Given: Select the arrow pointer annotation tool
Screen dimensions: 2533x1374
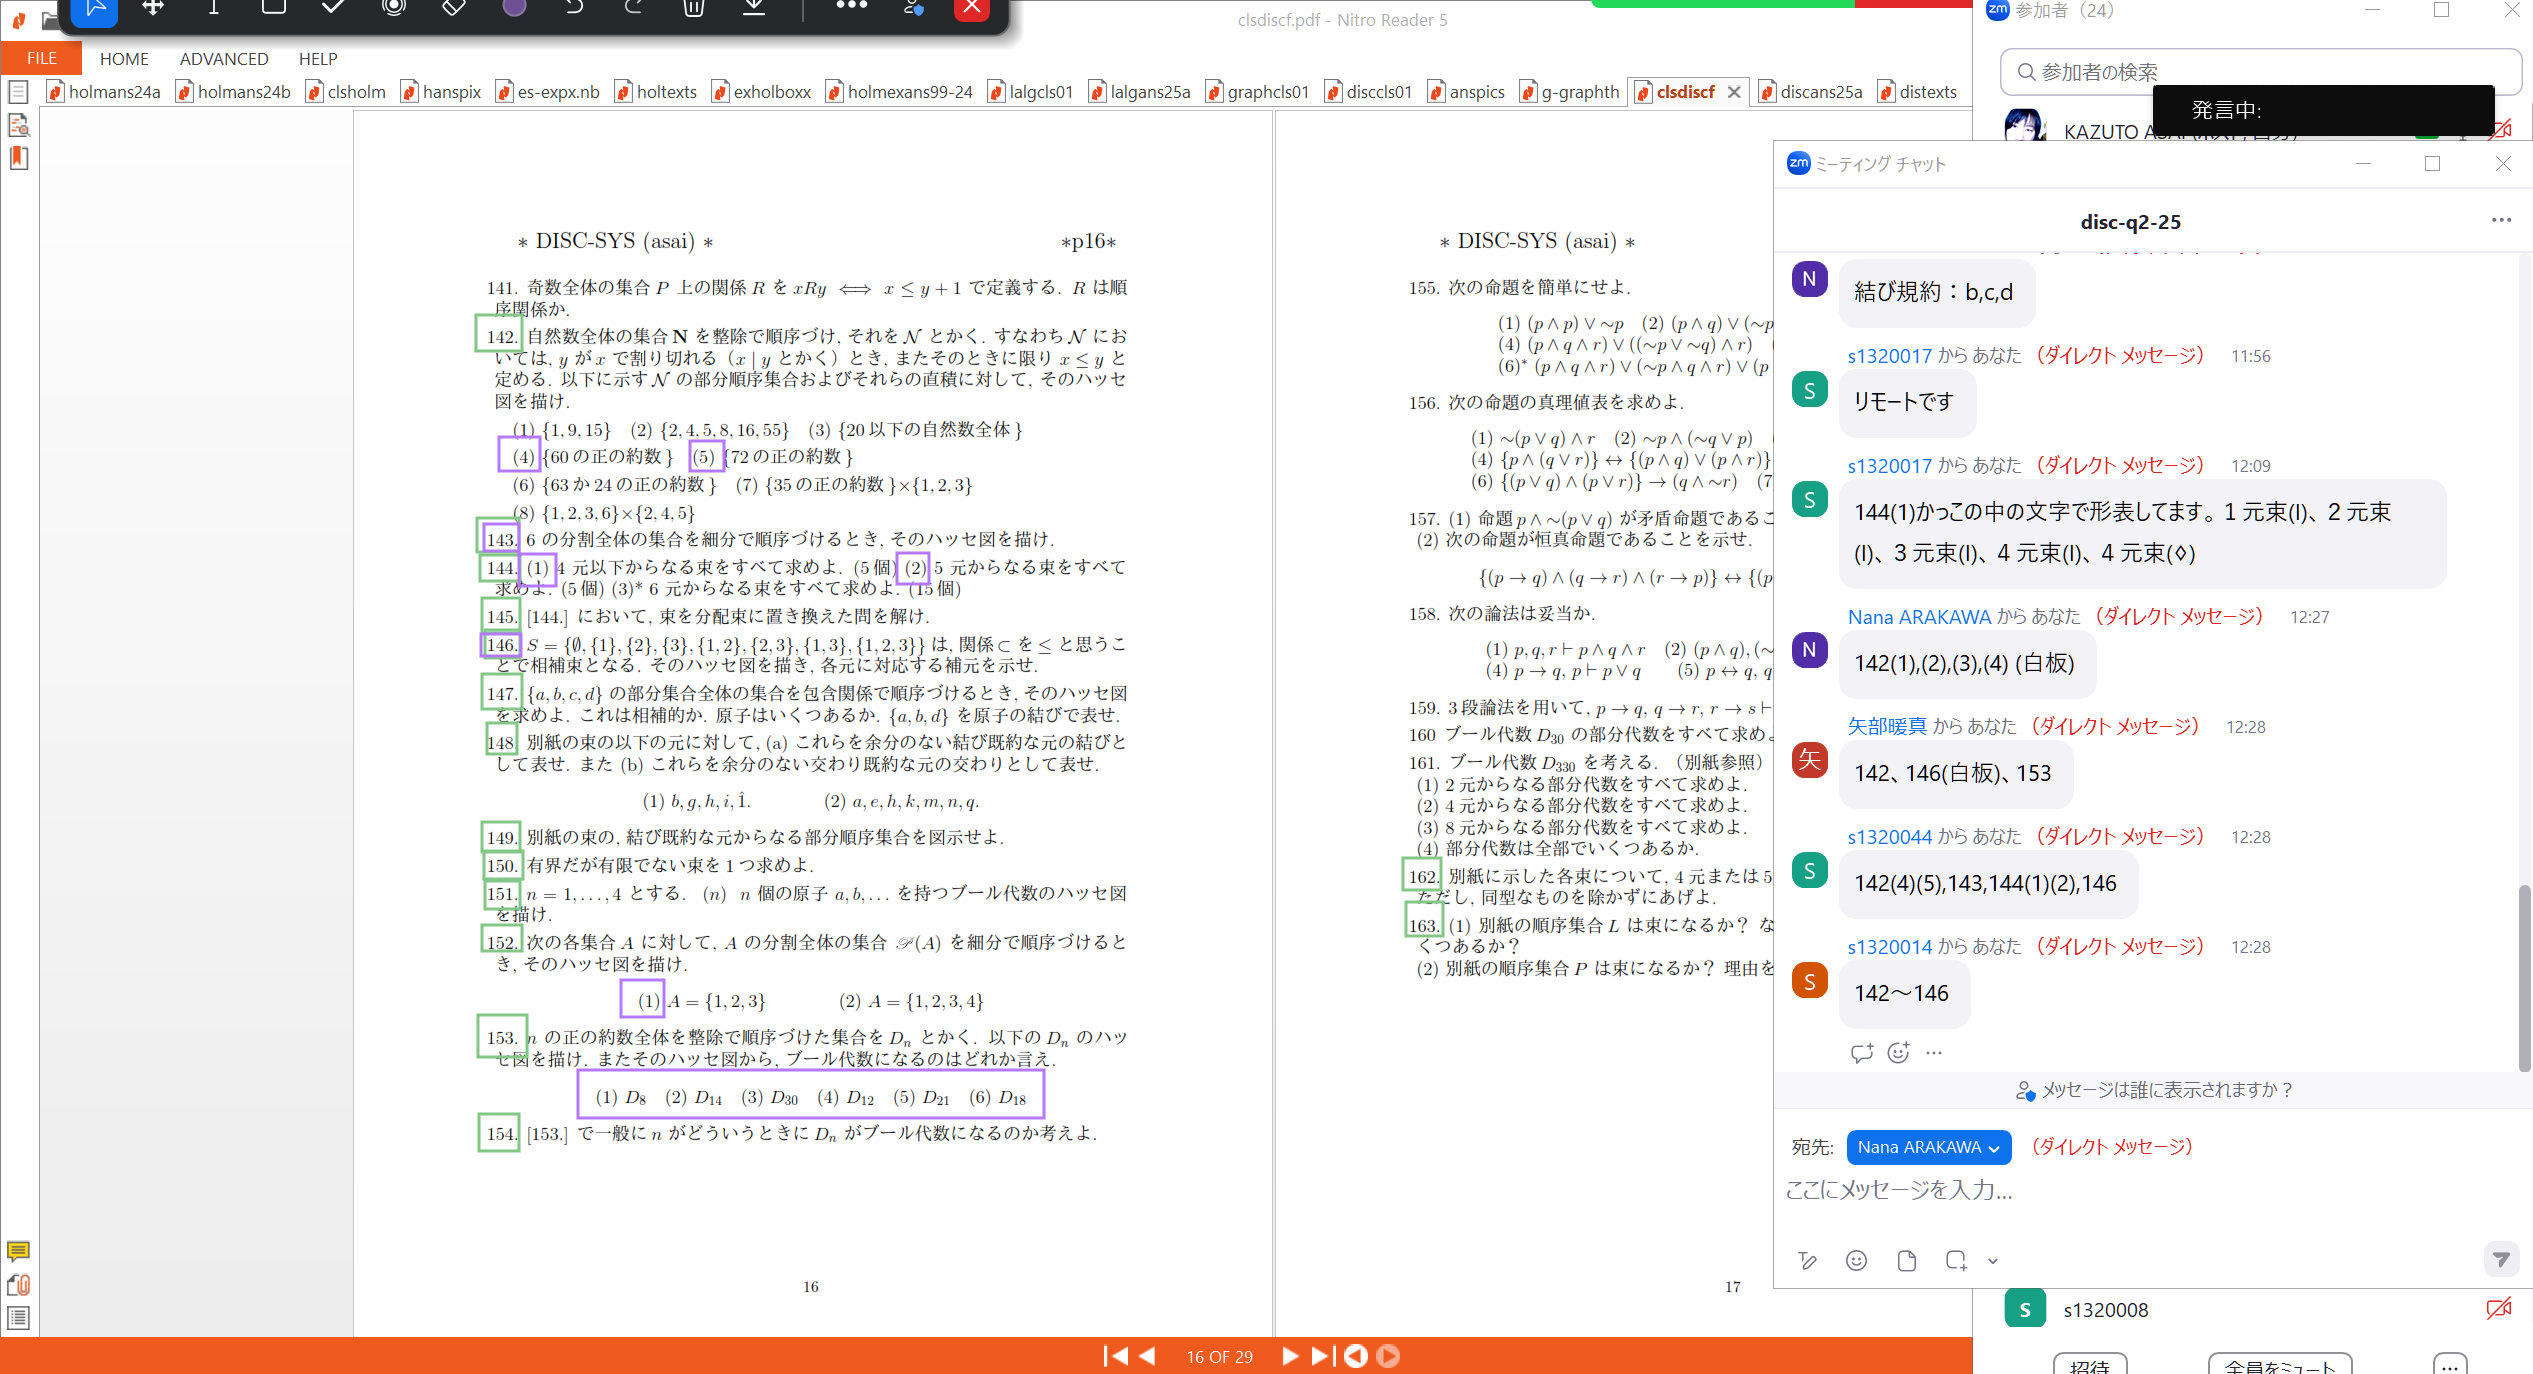Looking at the screenshot, I should [95, 9].
